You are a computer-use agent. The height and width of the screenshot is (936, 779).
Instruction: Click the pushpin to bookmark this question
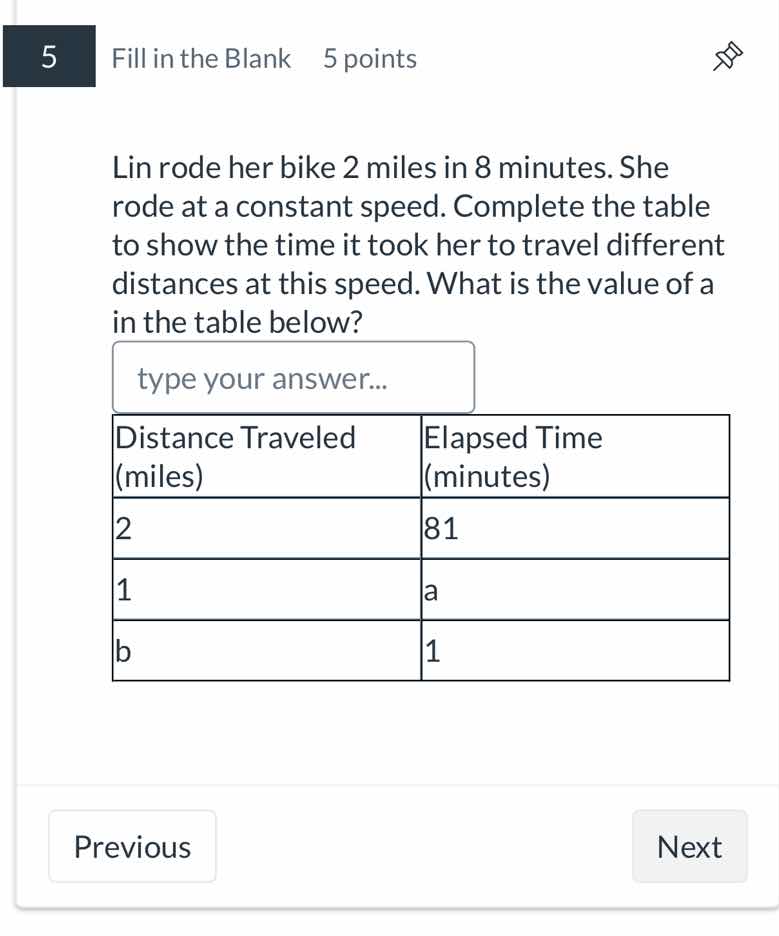pyautogui.click(x=729, y=57)
